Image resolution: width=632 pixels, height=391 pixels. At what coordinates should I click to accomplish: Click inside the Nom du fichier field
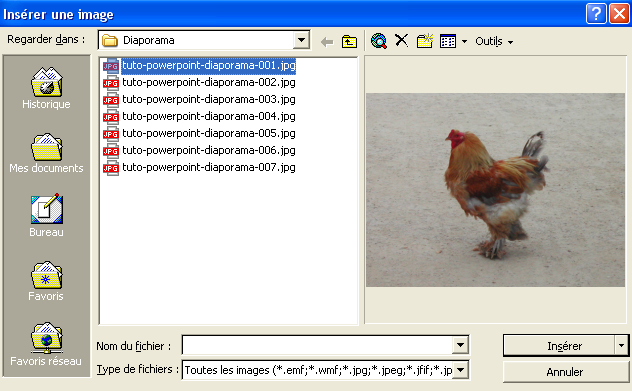[x=318, y=345]
